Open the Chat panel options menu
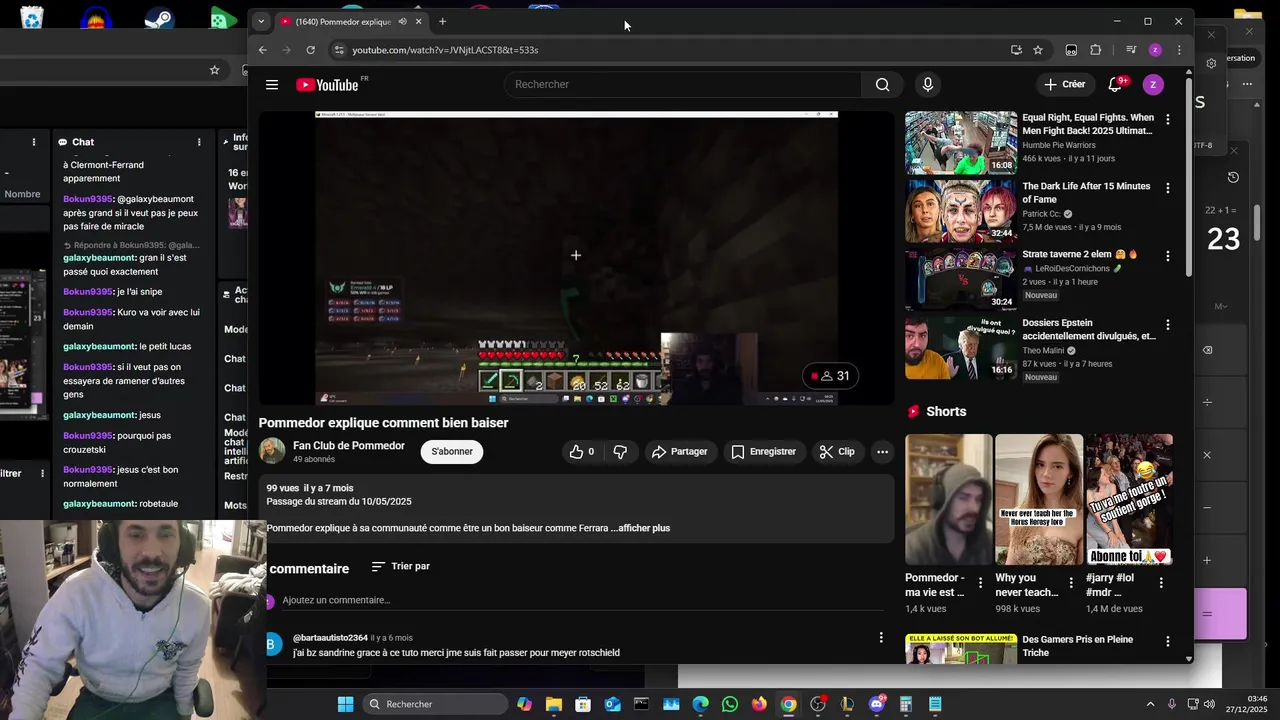 tap(199, 142)
